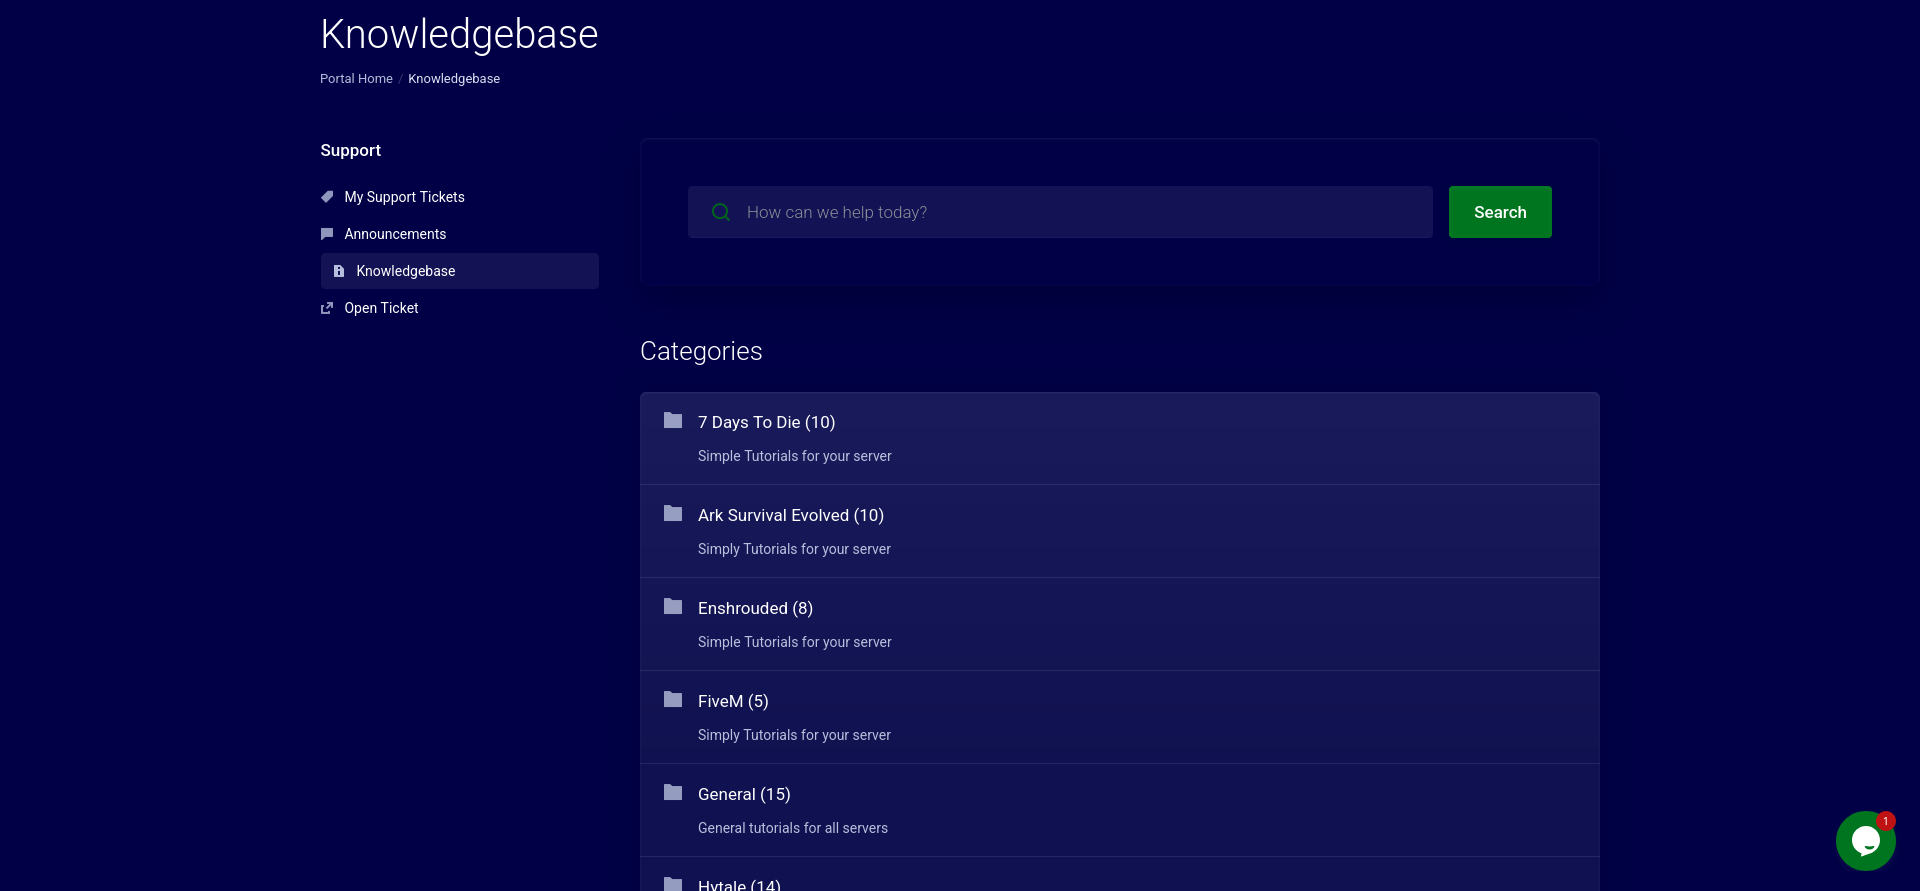This screenshot has height=891, width=1920.
Task: Click the folder icon for 7 Days To Die
Action: 673,421
